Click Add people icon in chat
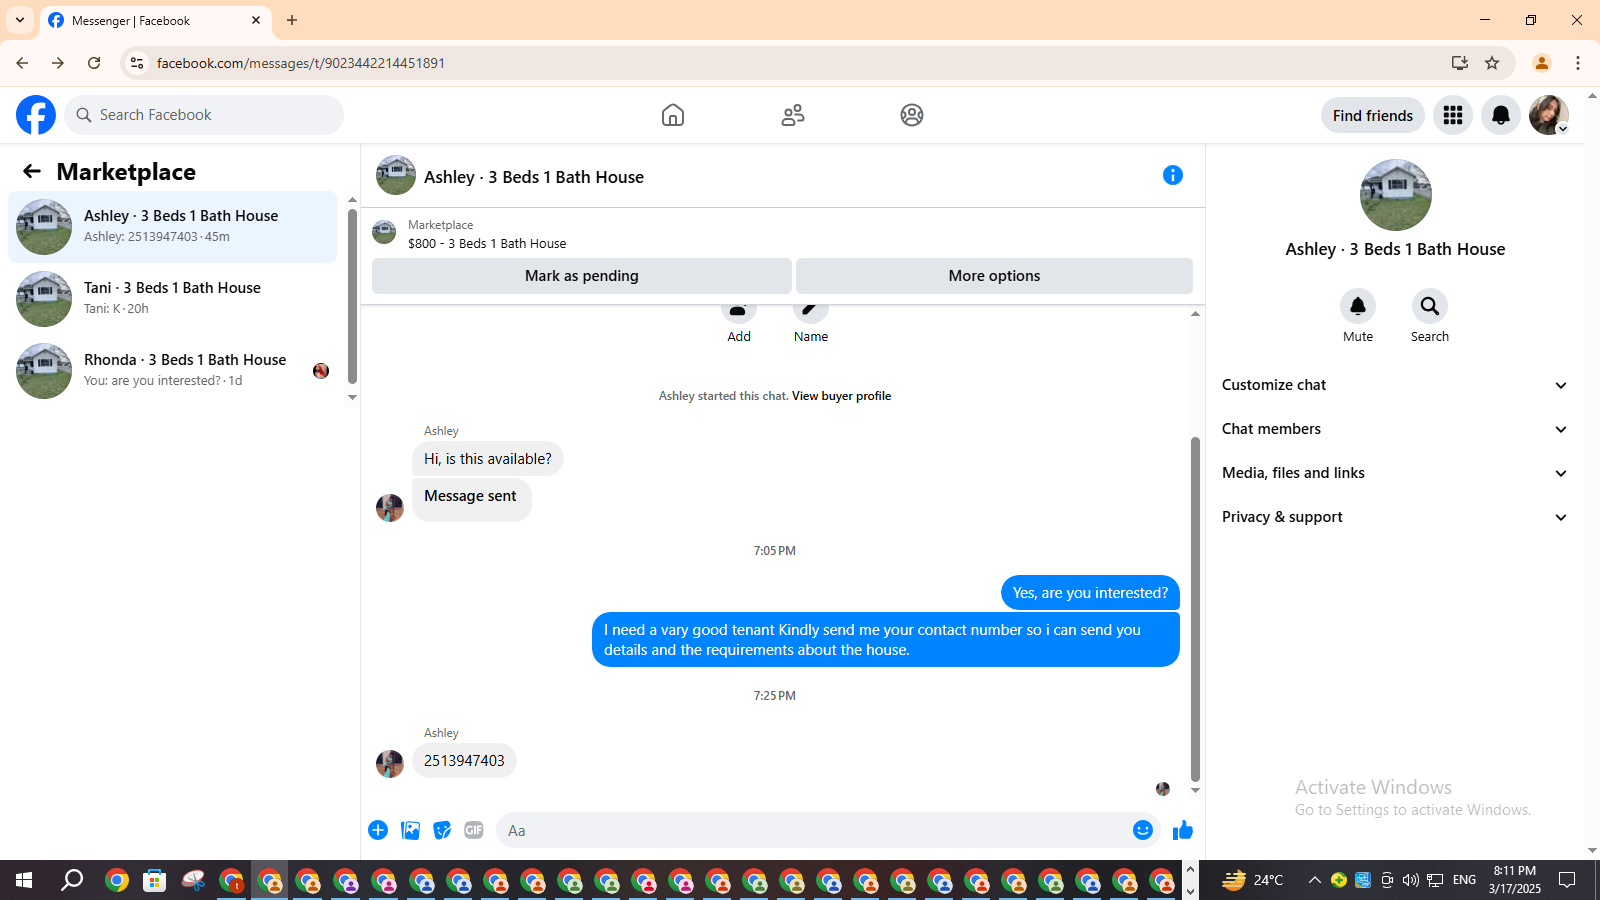The width and height of the screenshot is (1600, 900). pos(739,311)
